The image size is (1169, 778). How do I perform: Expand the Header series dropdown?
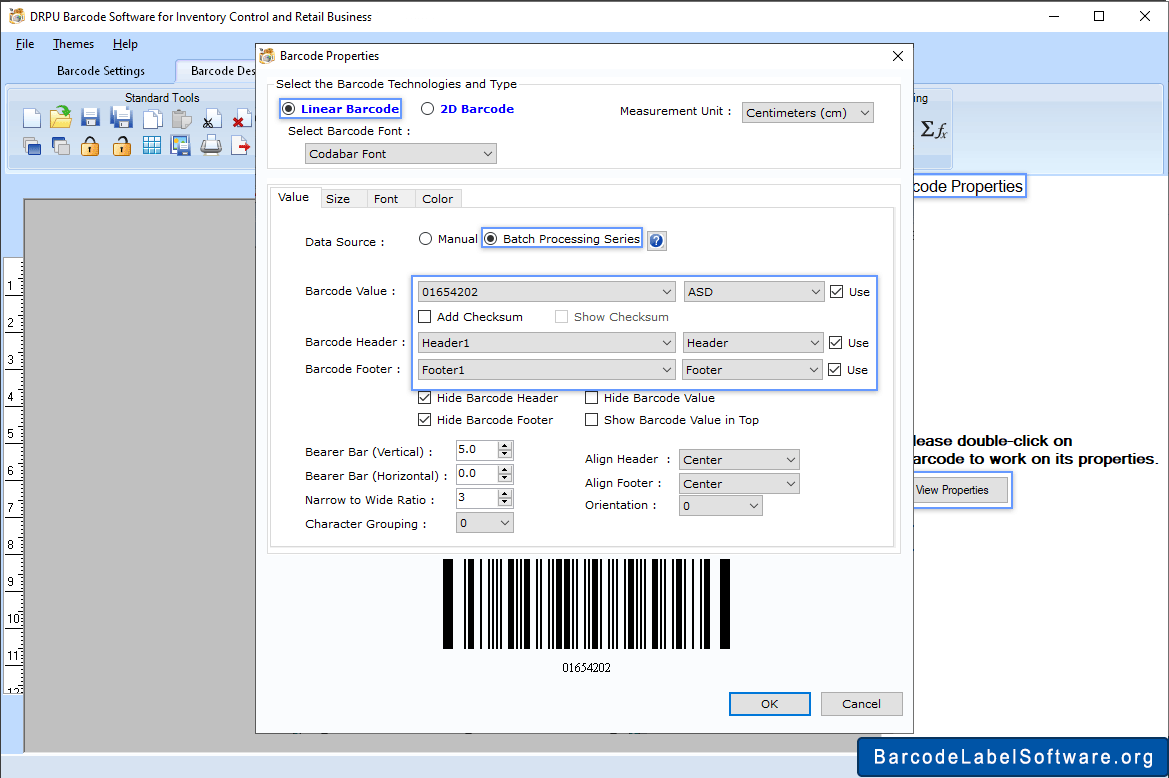pyautogui.click(x=753, y=343)
